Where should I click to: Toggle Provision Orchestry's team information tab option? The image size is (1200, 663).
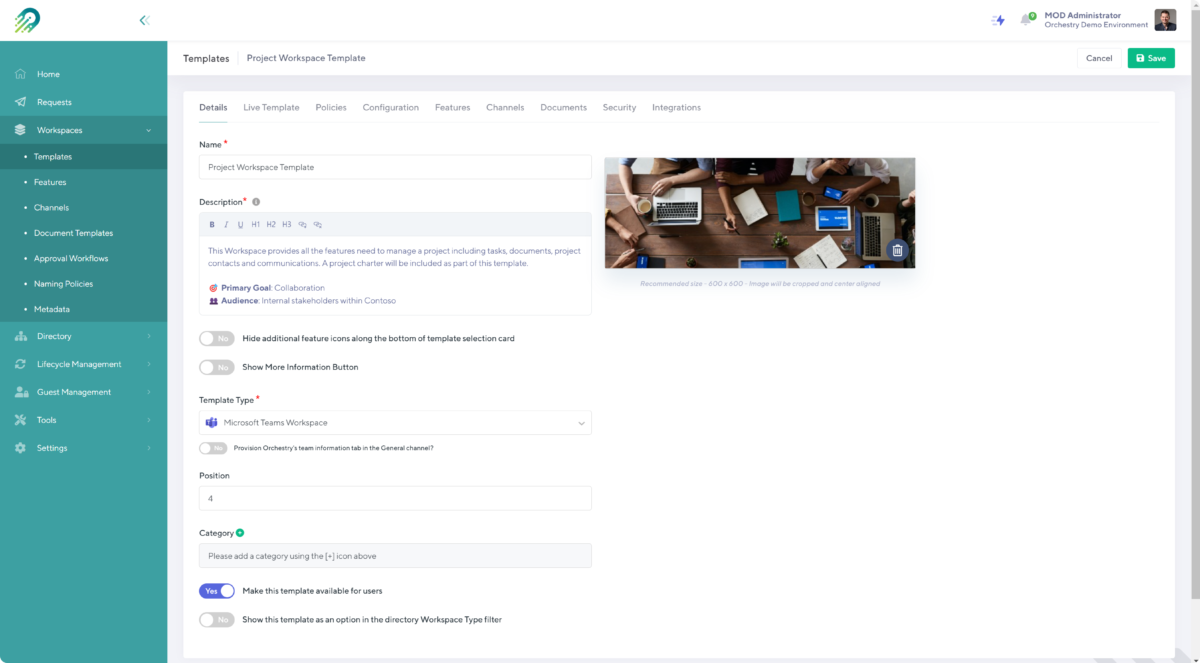[x=214, y=448]
